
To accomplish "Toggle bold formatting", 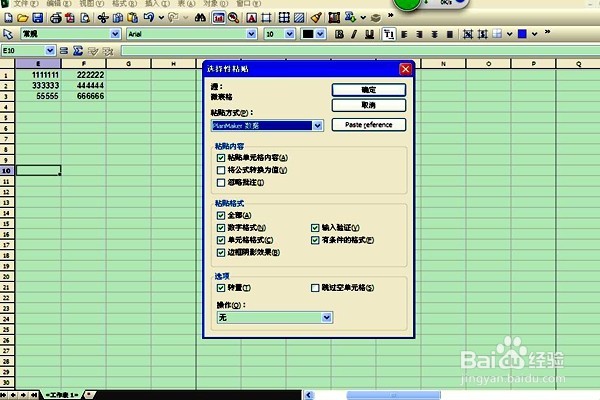I will [x=339, y=34].
